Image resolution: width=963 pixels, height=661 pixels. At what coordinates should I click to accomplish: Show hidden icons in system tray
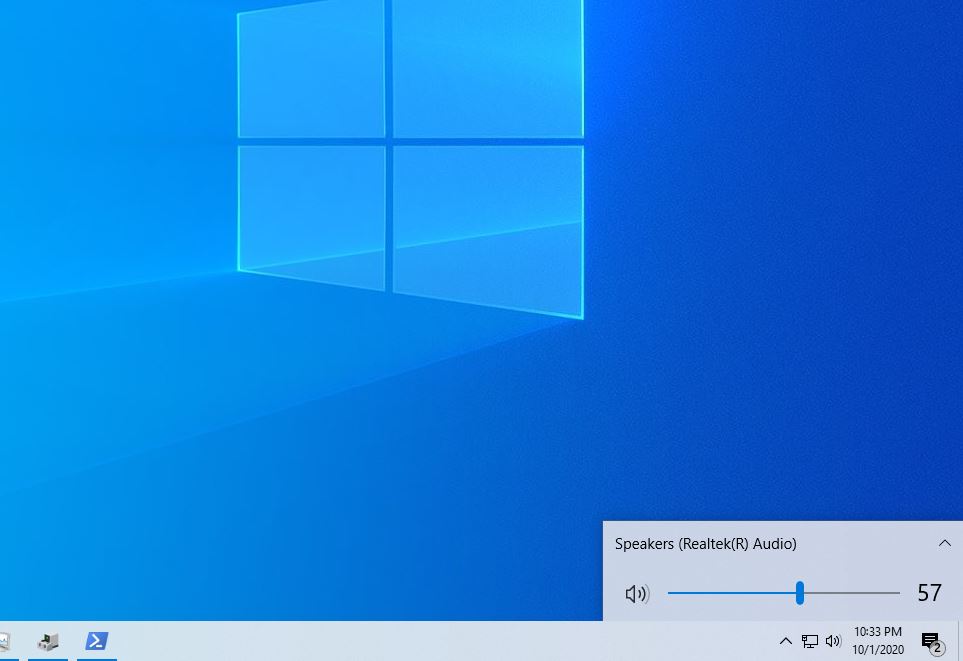(x=786, y=641)
